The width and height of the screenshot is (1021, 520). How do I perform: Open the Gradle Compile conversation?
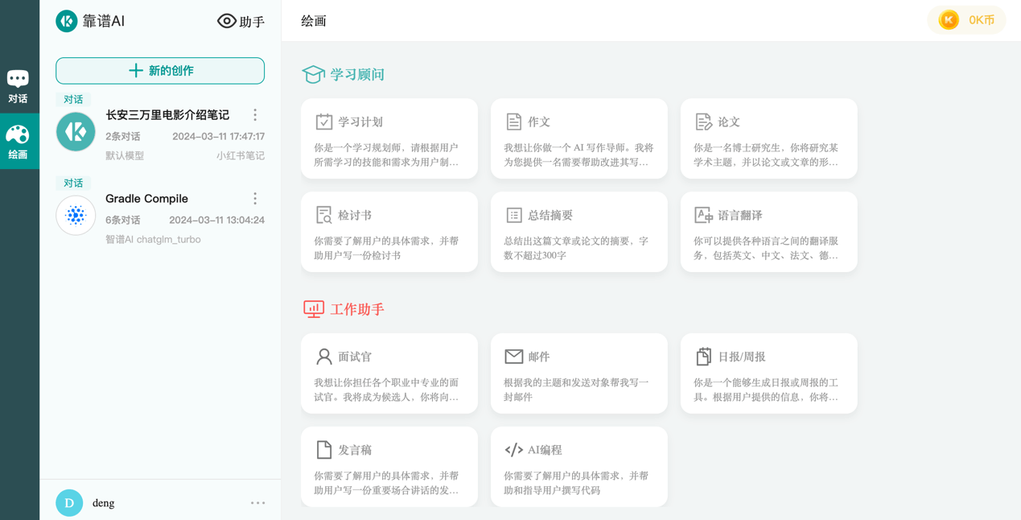(x=160, y=215)
